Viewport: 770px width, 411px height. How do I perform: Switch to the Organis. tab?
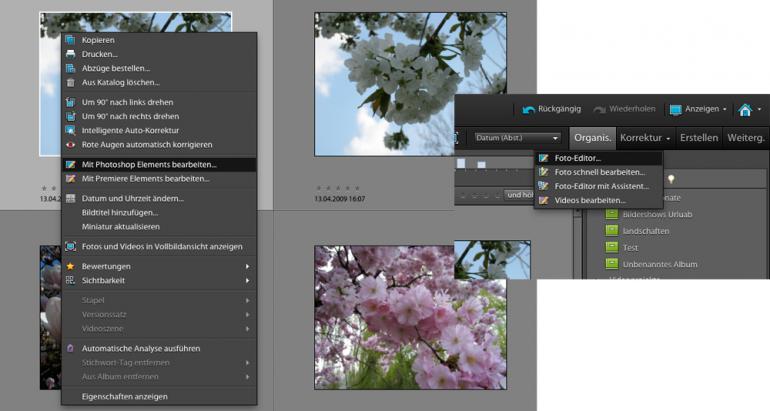(592, 137)
